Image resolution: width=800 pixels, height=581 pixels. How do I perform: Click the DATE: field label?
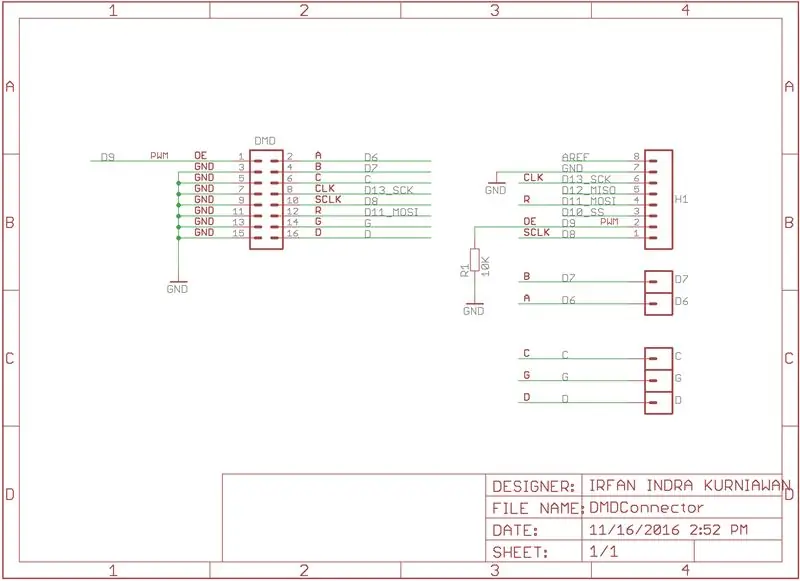coord(515,531)
